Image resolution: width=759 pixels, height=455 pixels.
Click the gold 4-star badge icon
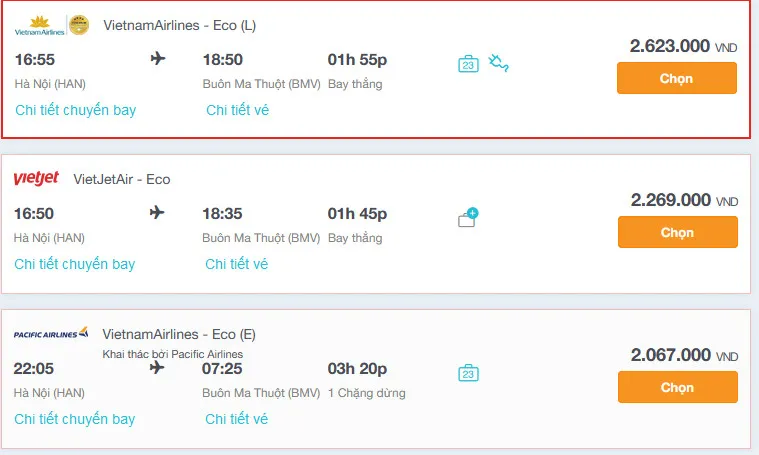(x=79, y=25)
